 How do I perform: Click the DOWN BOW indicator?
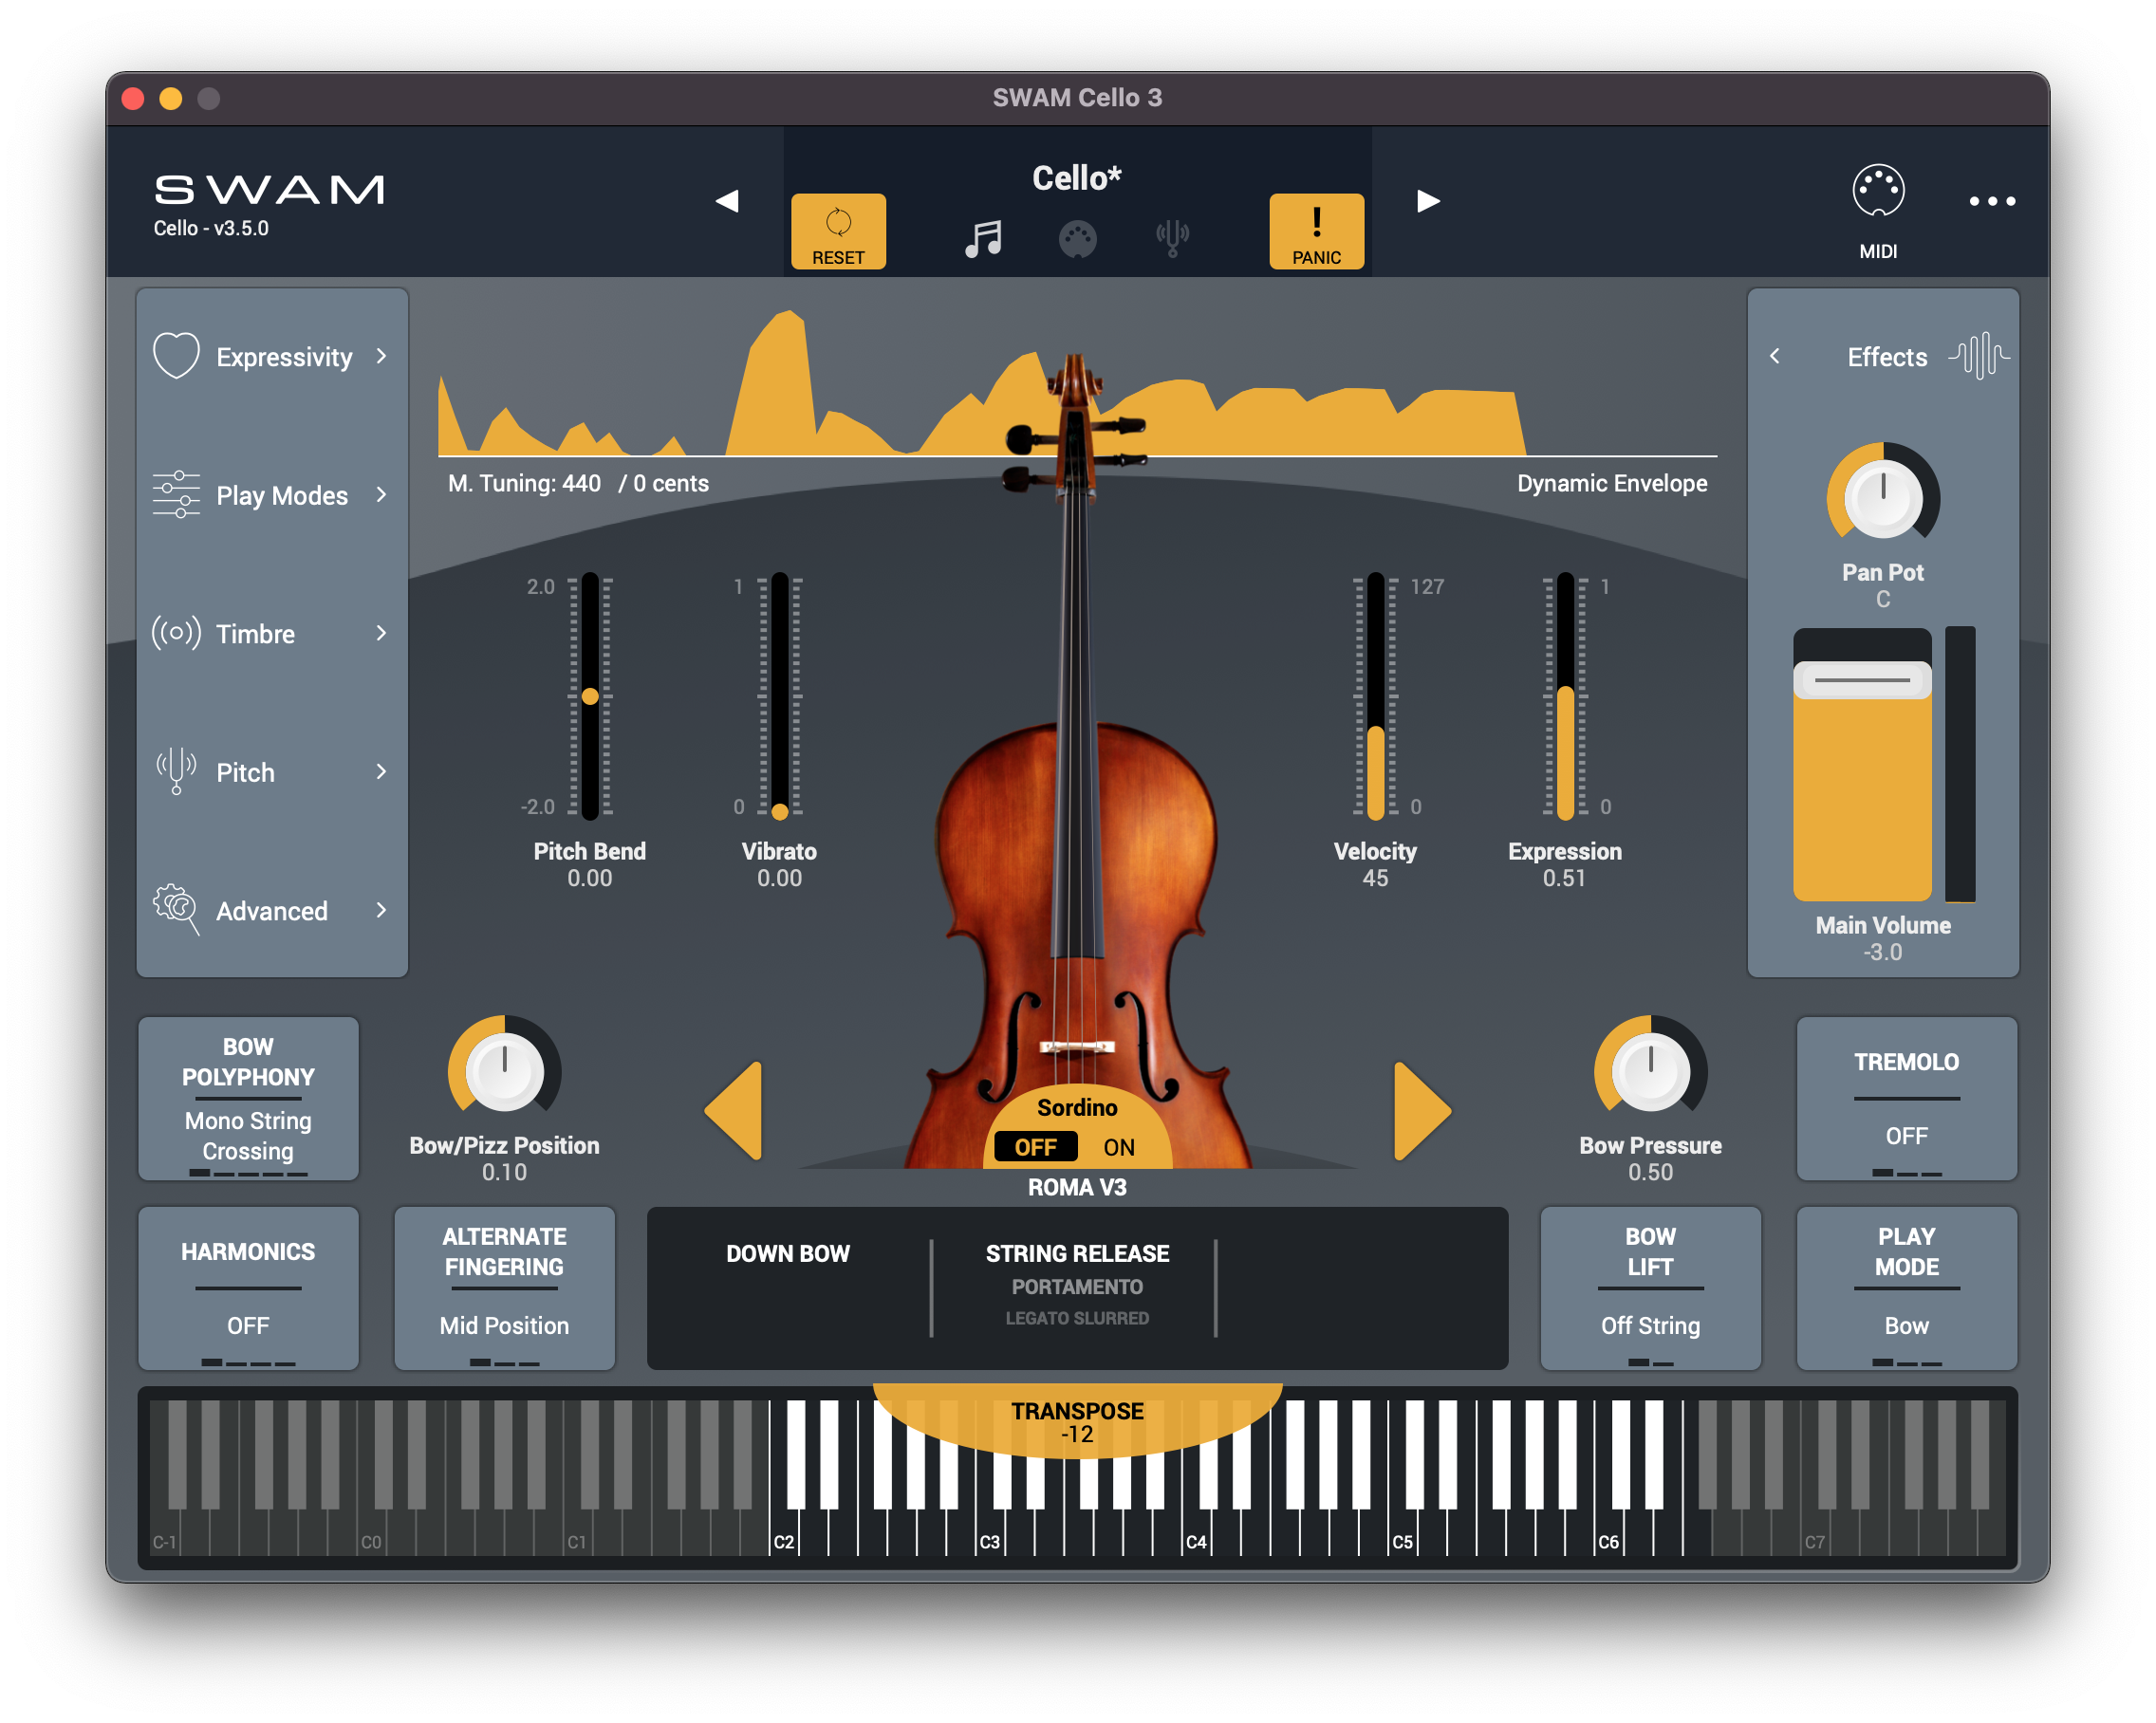click(x=787, y=1253)
